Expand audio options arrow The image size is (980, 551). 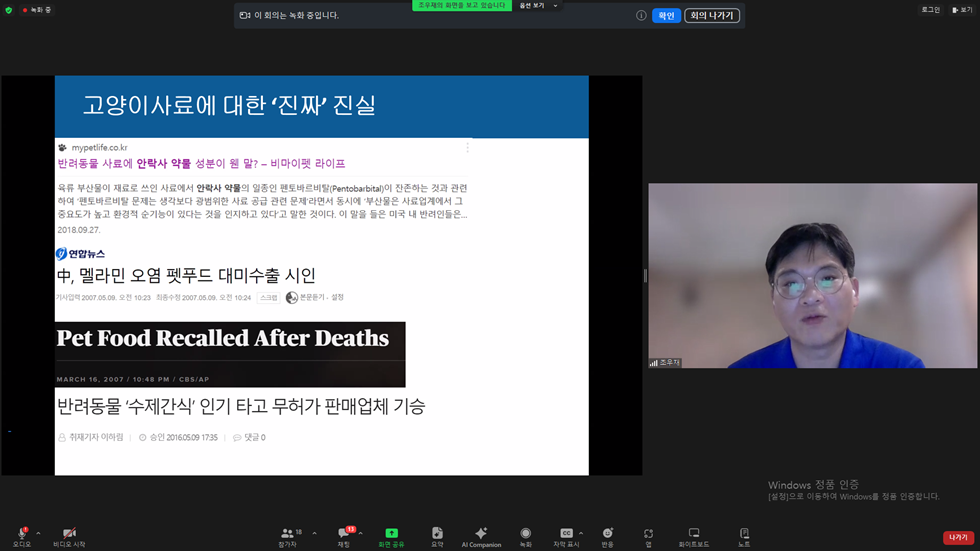click(x=38, y=534)
